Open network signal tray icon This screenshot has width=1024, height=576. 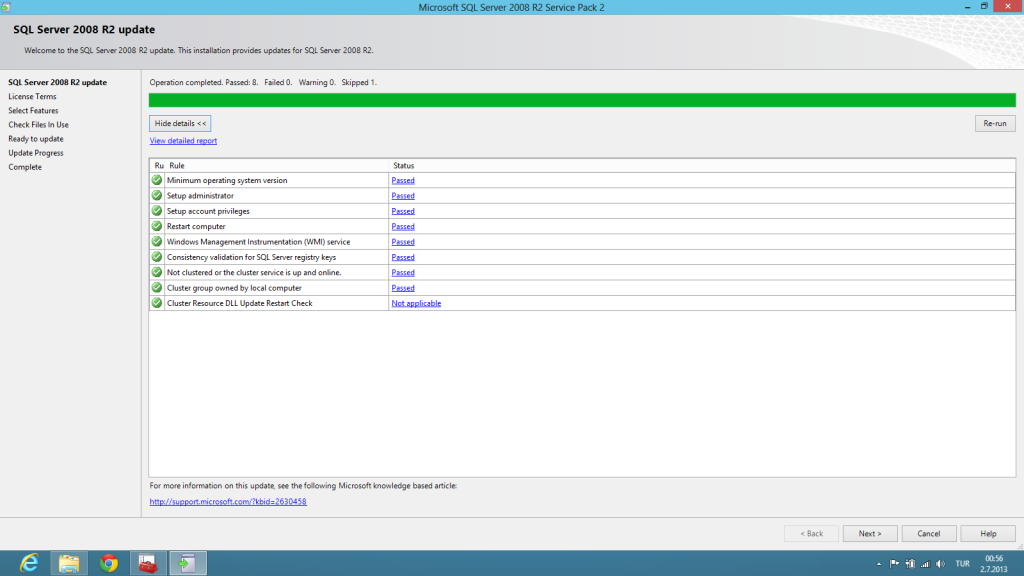tap(925, 564)
